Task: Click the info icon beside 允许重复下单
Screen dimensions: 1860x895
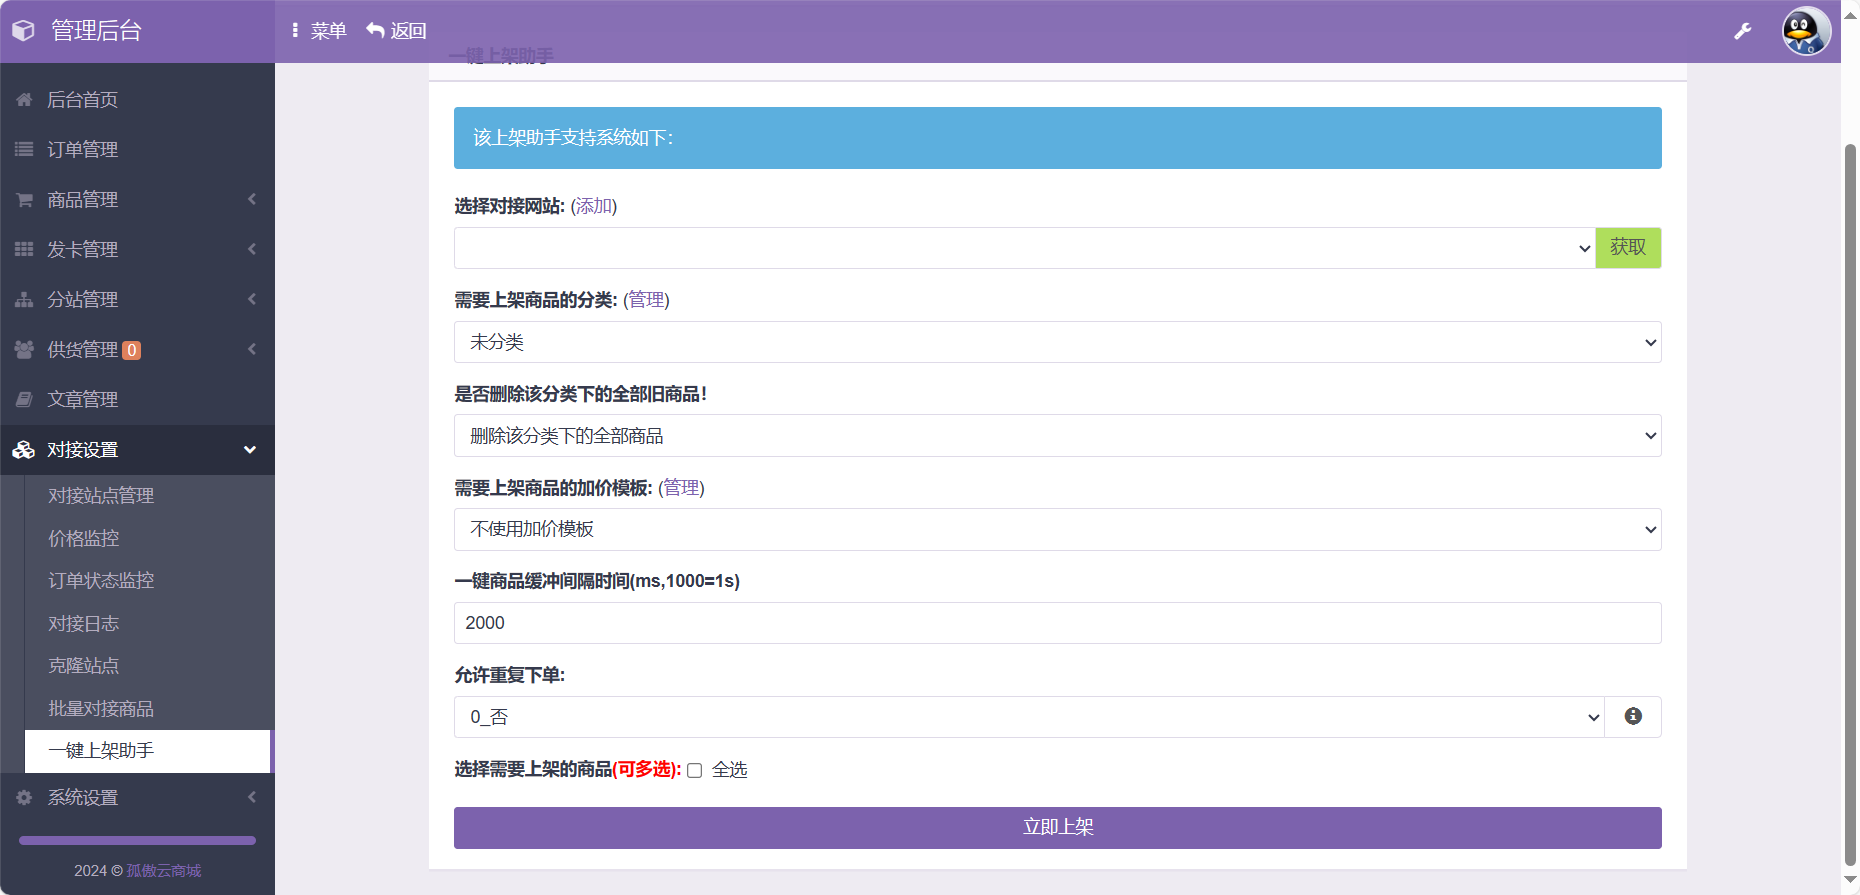Action: (1632, 717)
